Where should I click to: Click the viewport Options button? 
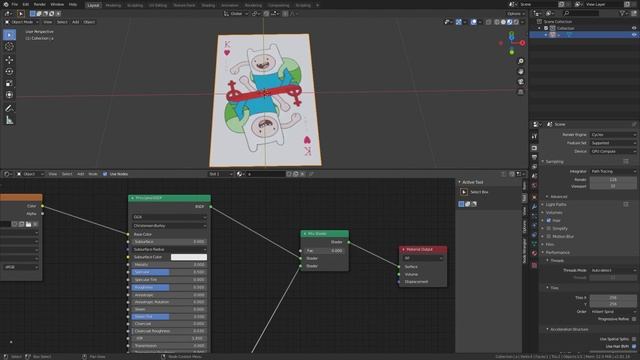click(x=515, y=13)
